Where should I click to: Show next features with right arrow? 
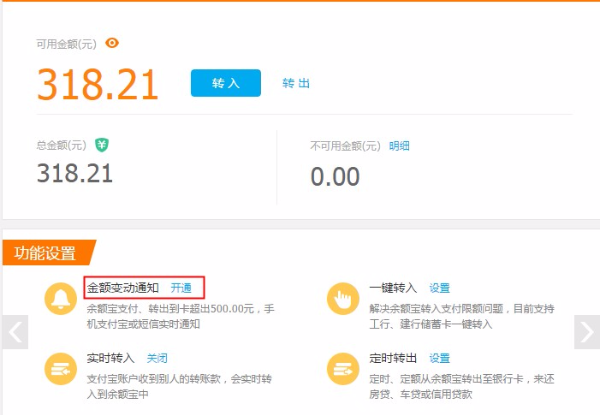click(586, 332)
